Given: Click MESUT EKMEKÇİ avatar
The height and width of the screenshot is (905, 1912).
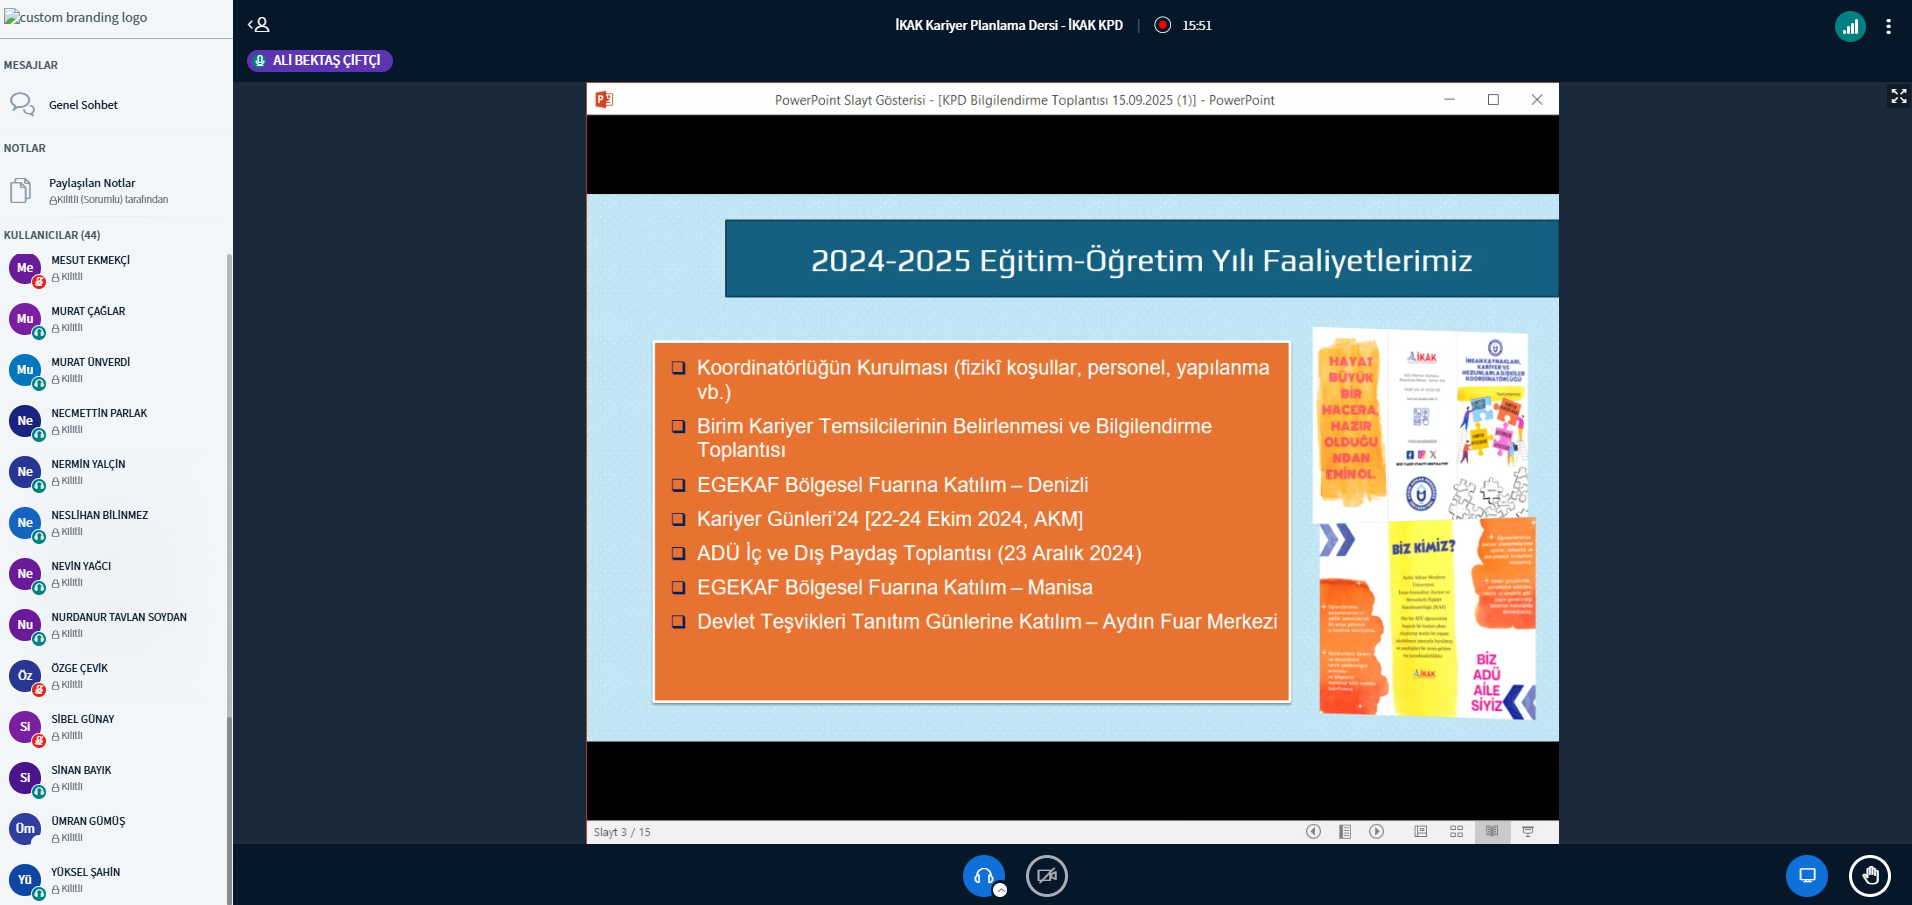Looking at the screenshot, I should [25, 268].
